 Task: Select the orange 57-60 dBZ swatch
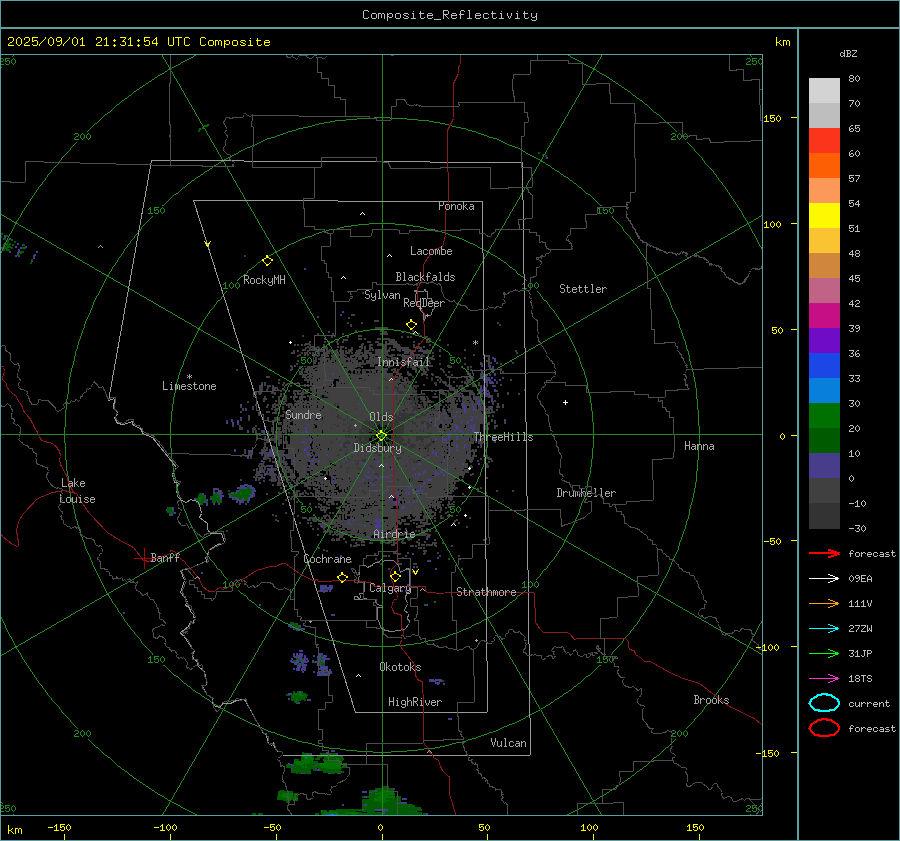[x=824, y=166]
